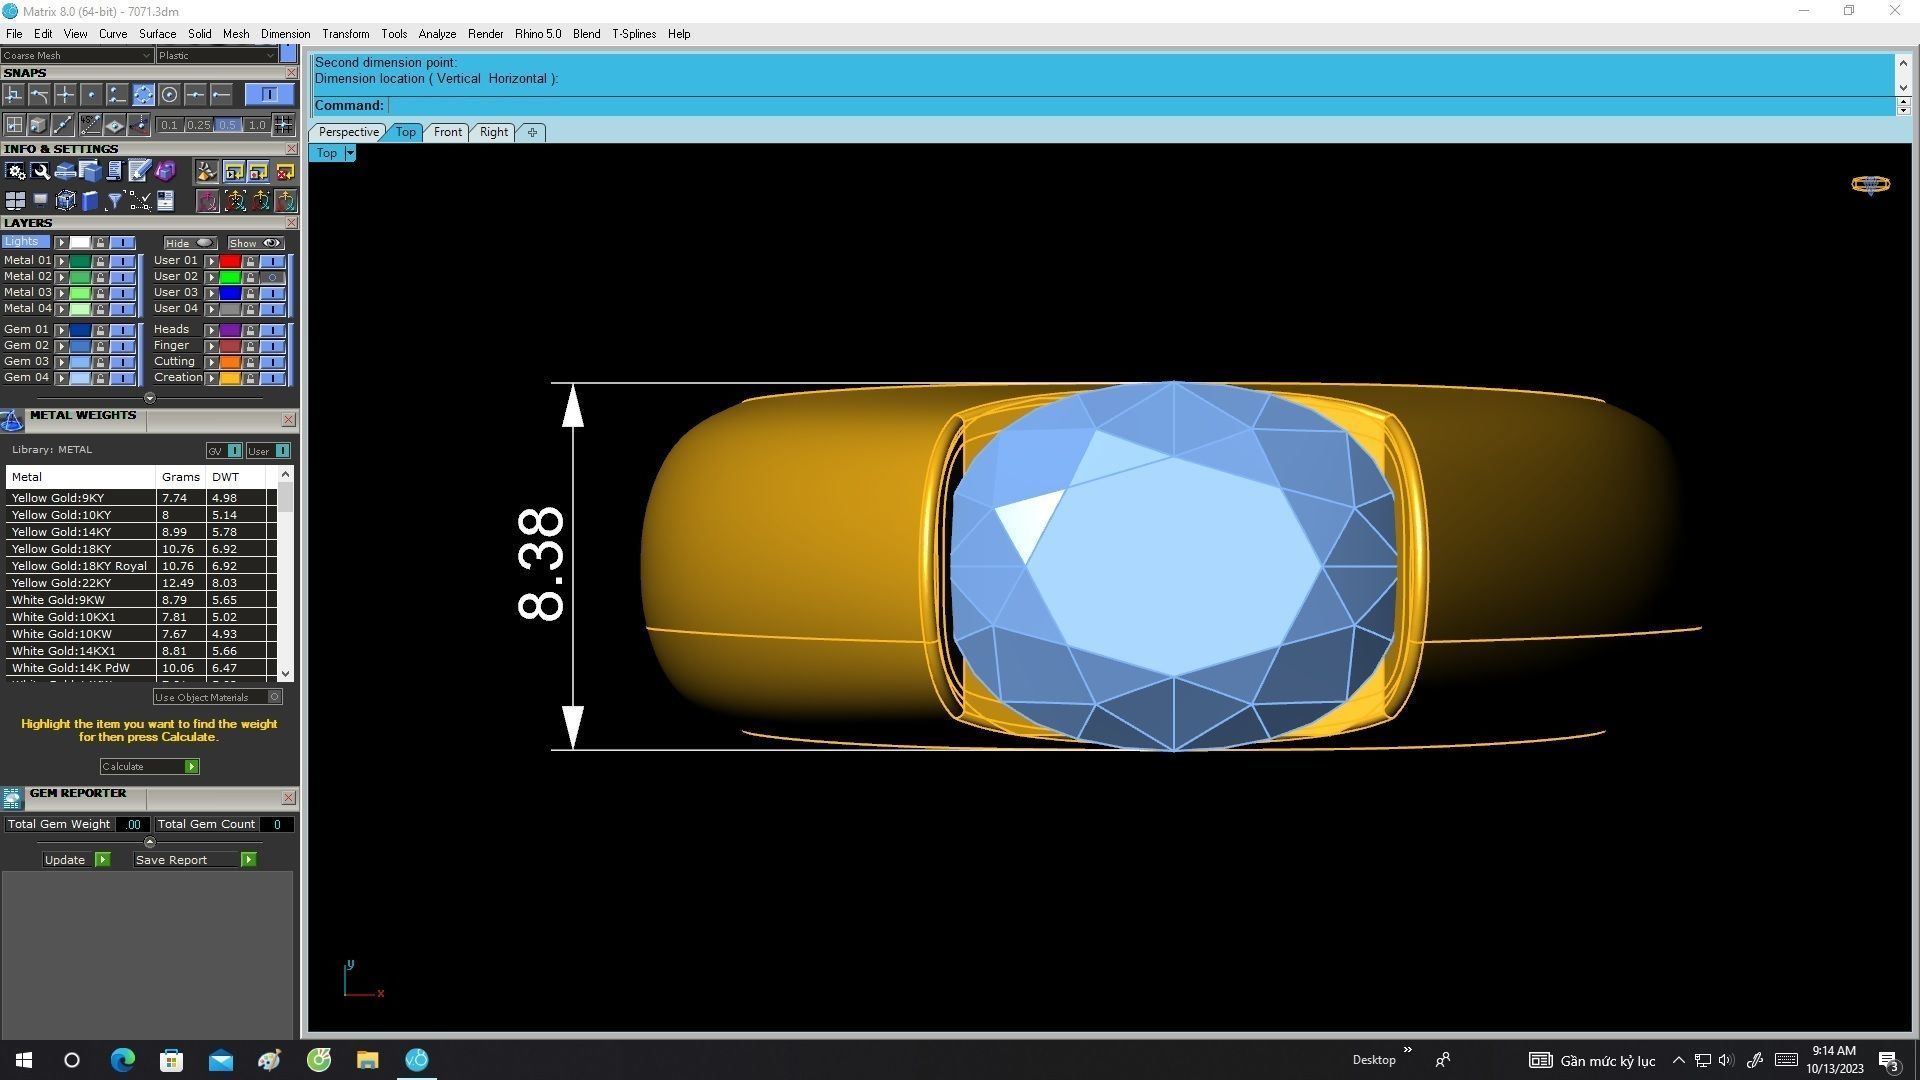Open the notepad with pencil icon
The height and width of the screenshot is (1080, 1920).
pos(139,172)
